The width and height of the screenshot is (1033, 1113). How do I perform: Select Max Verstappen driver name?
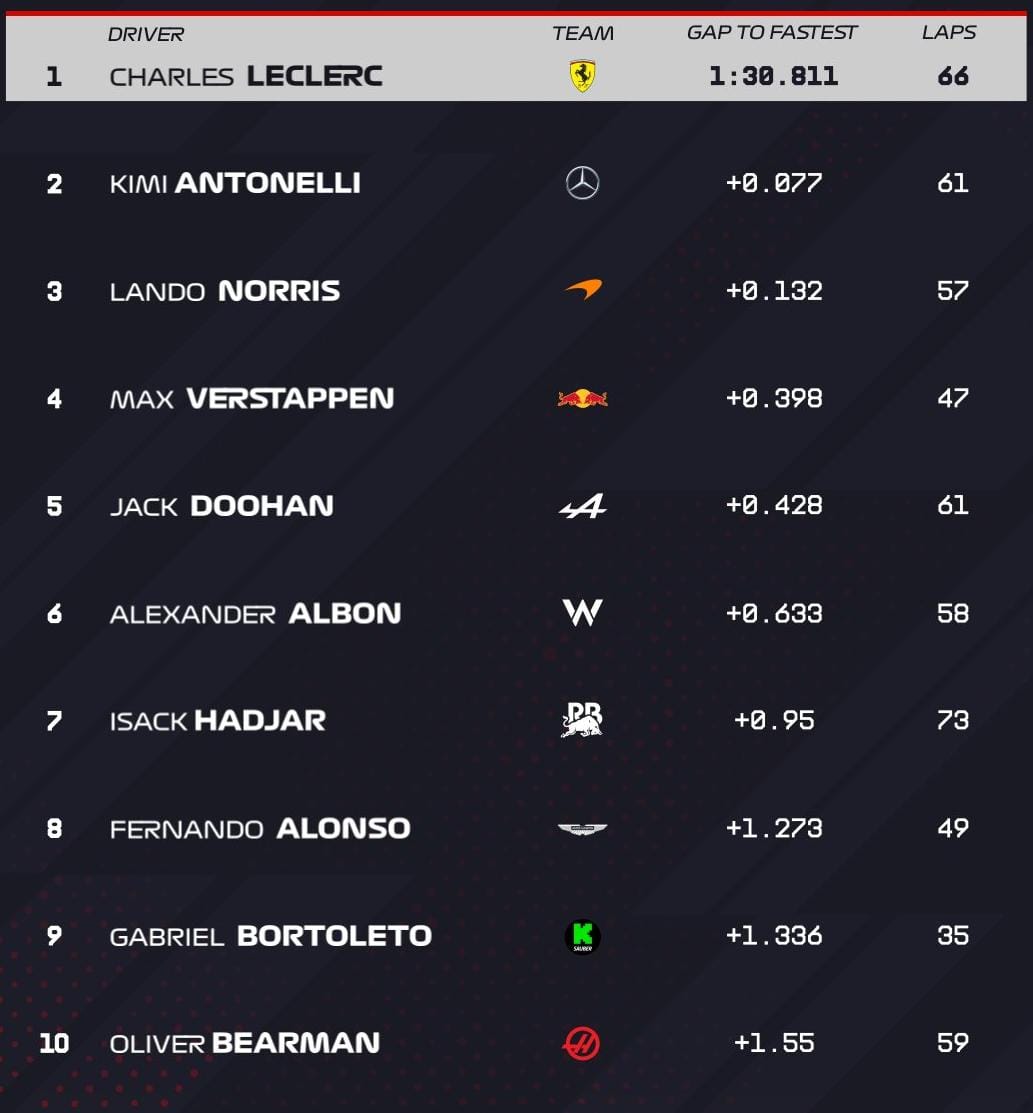(x=251, y=398)
